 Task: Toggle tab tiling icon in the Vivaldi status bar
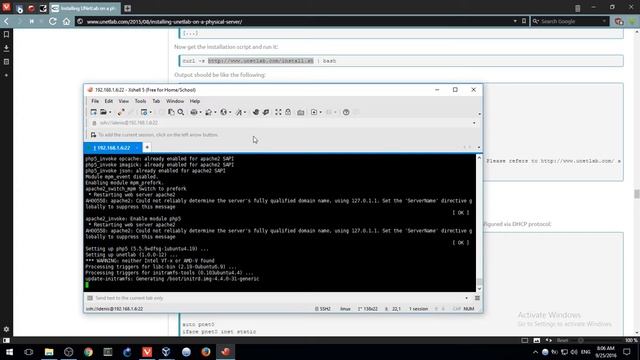525,340
